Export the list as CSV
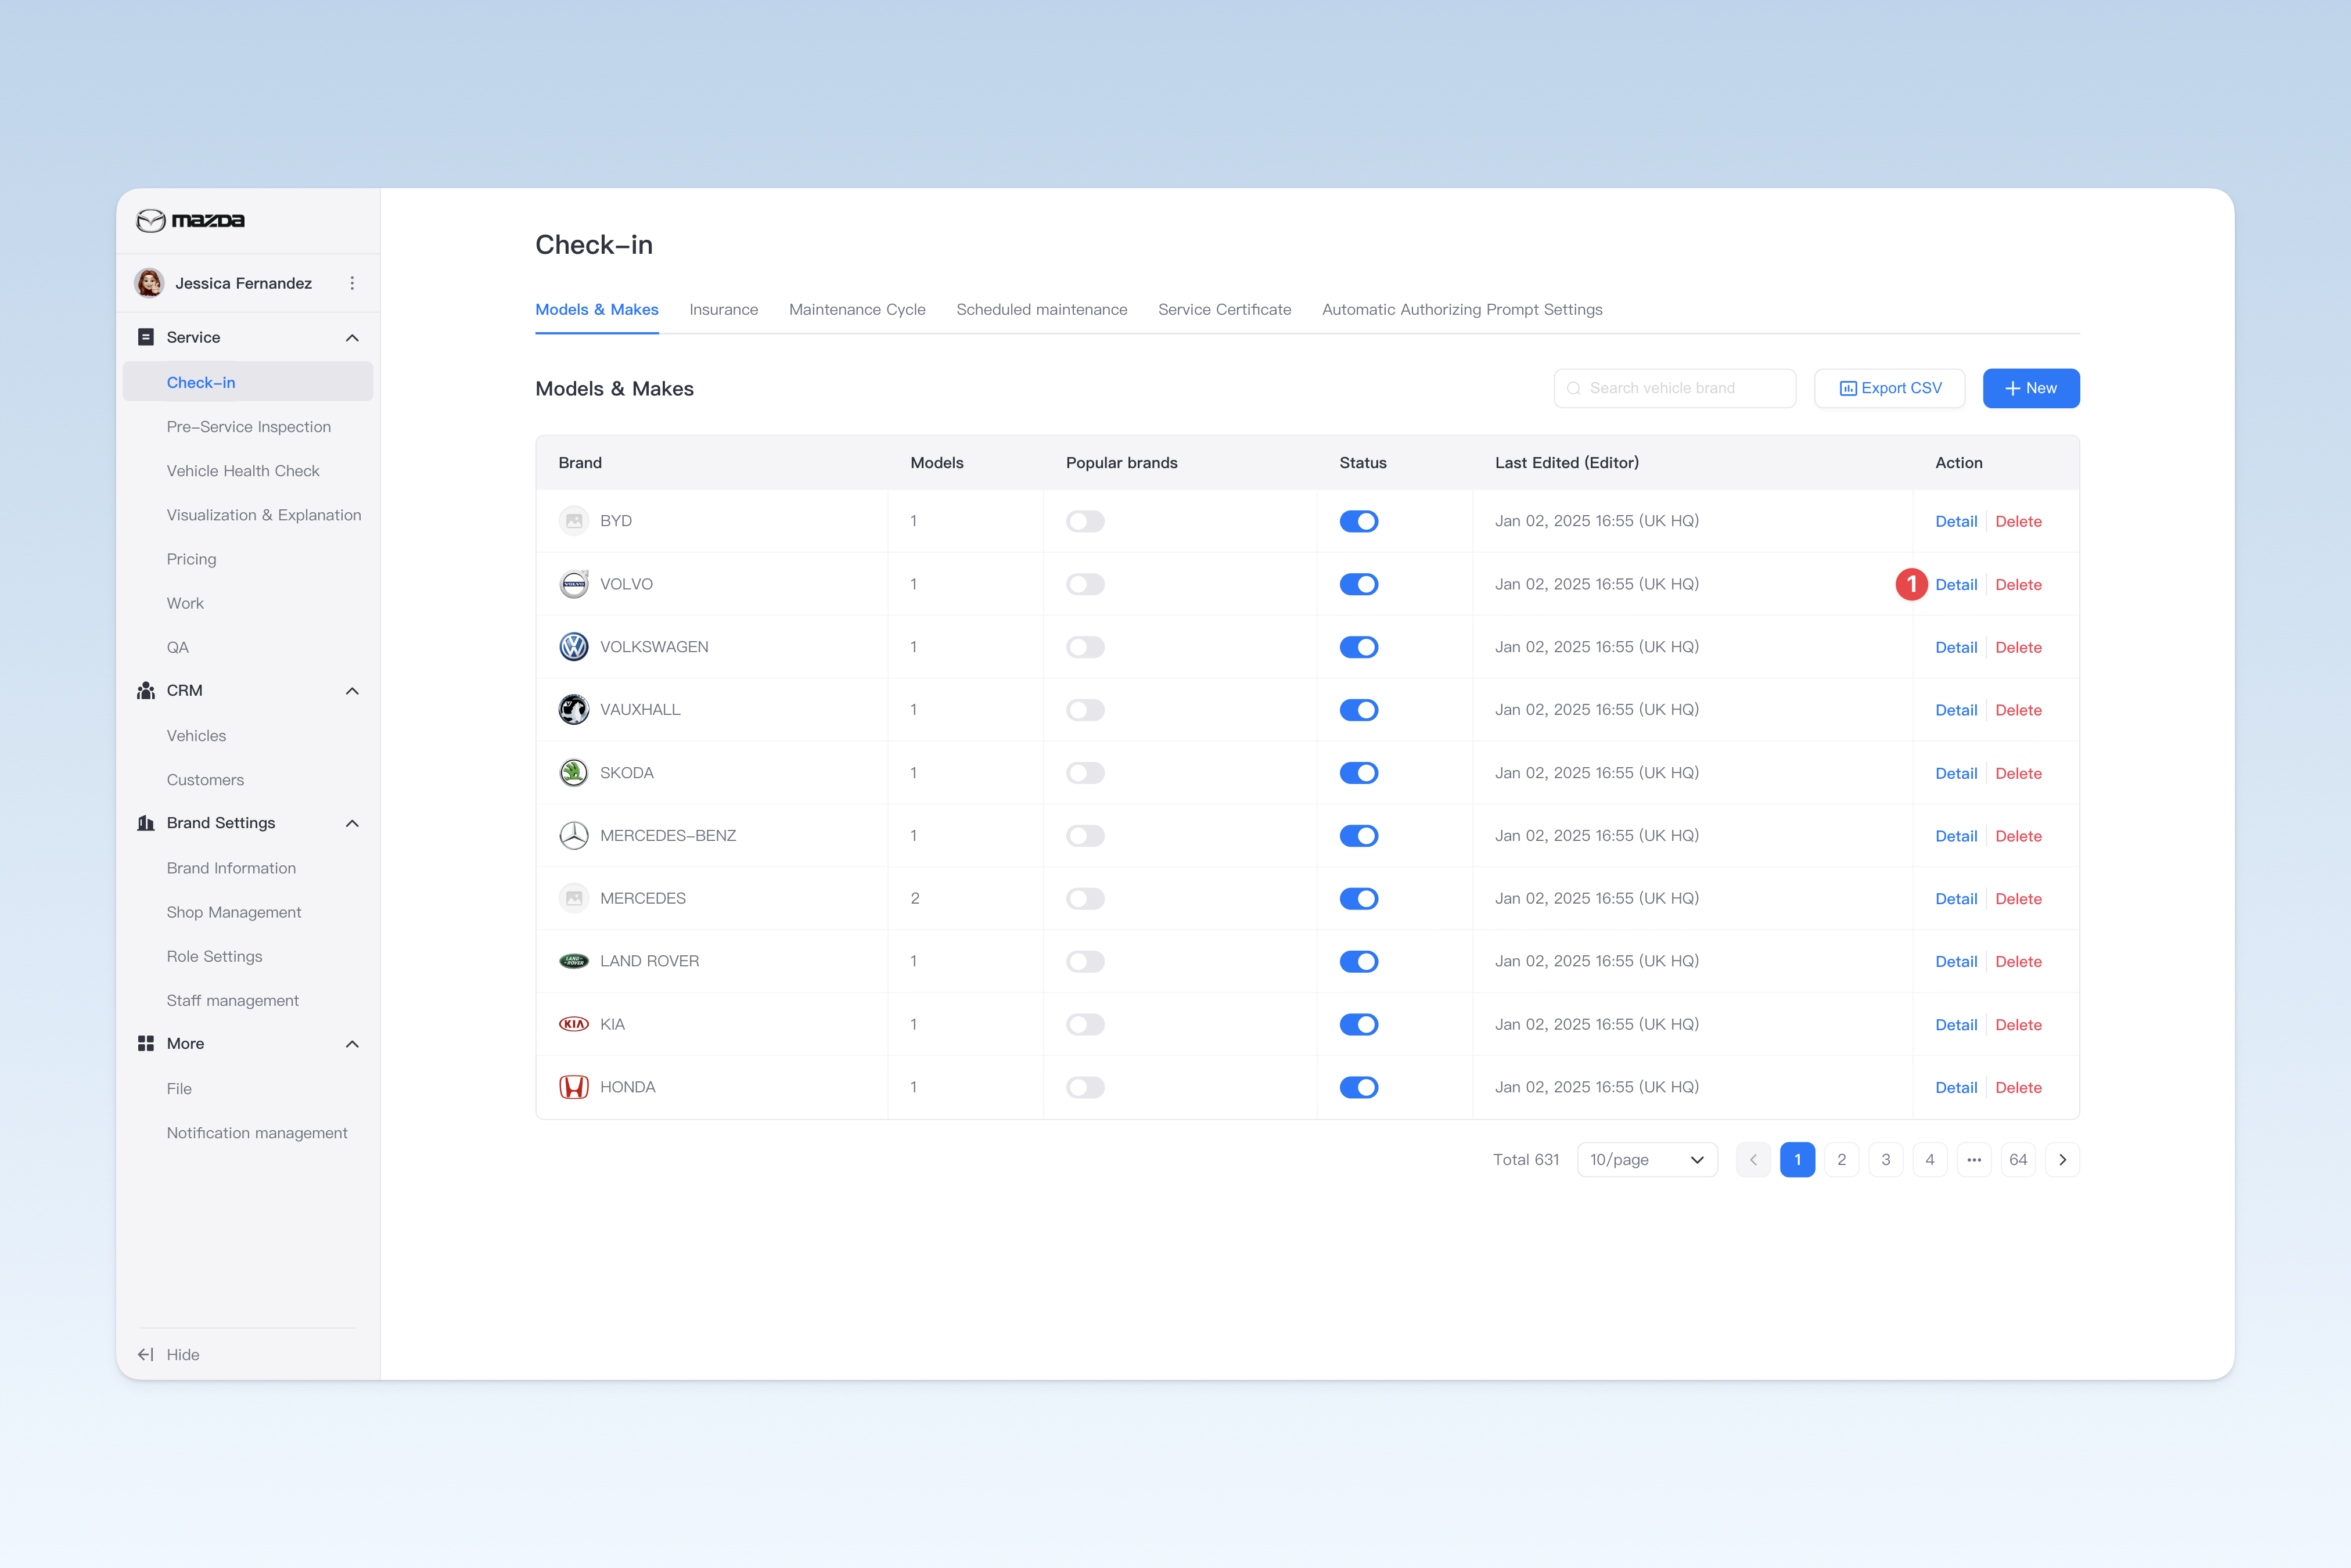Screen dimensions: 2351x1568 point(1889,388)
